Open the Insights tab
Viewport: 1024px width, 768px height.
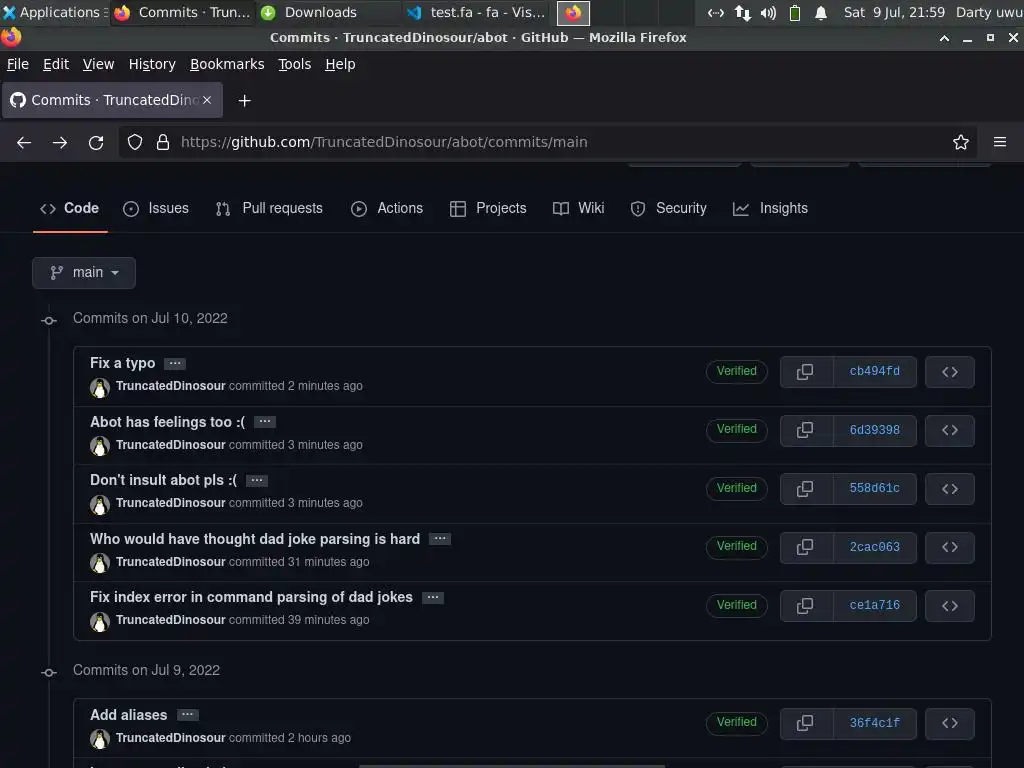pyautogui.click(x=771, y=208)
